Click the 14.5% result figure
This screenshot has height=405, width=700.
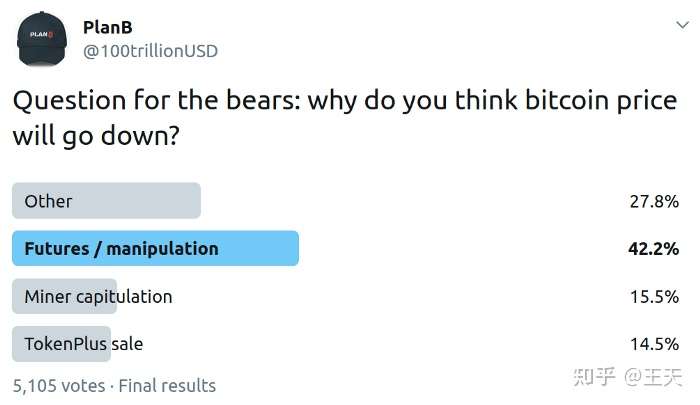point(654,344)
